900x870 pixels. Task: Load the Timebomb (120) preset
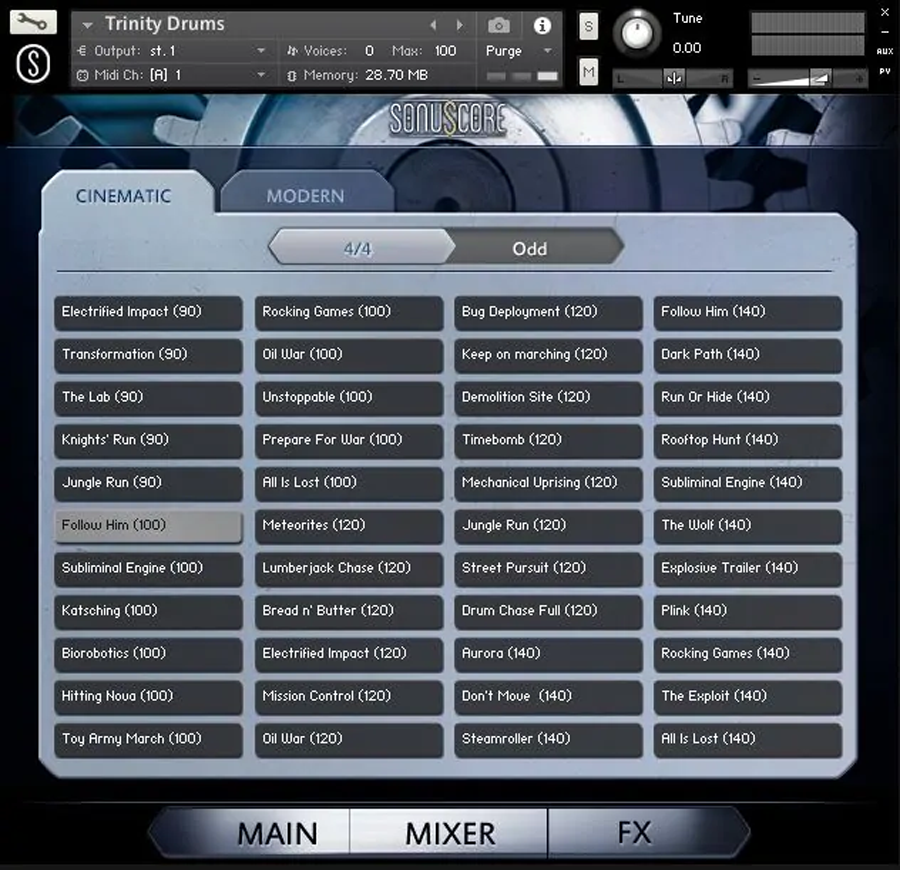548,440
